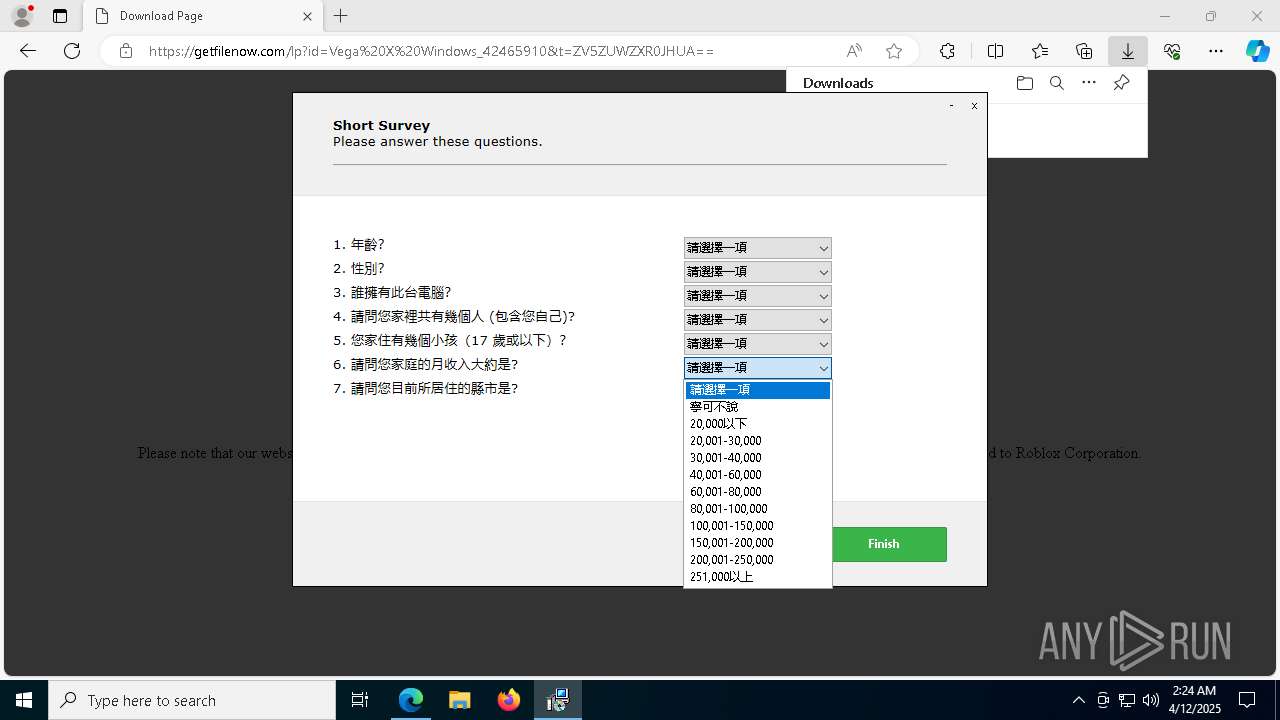Select 200,001-250,000 income option
This screenshot has height=720, width=1280.
[x=758, y=560]
